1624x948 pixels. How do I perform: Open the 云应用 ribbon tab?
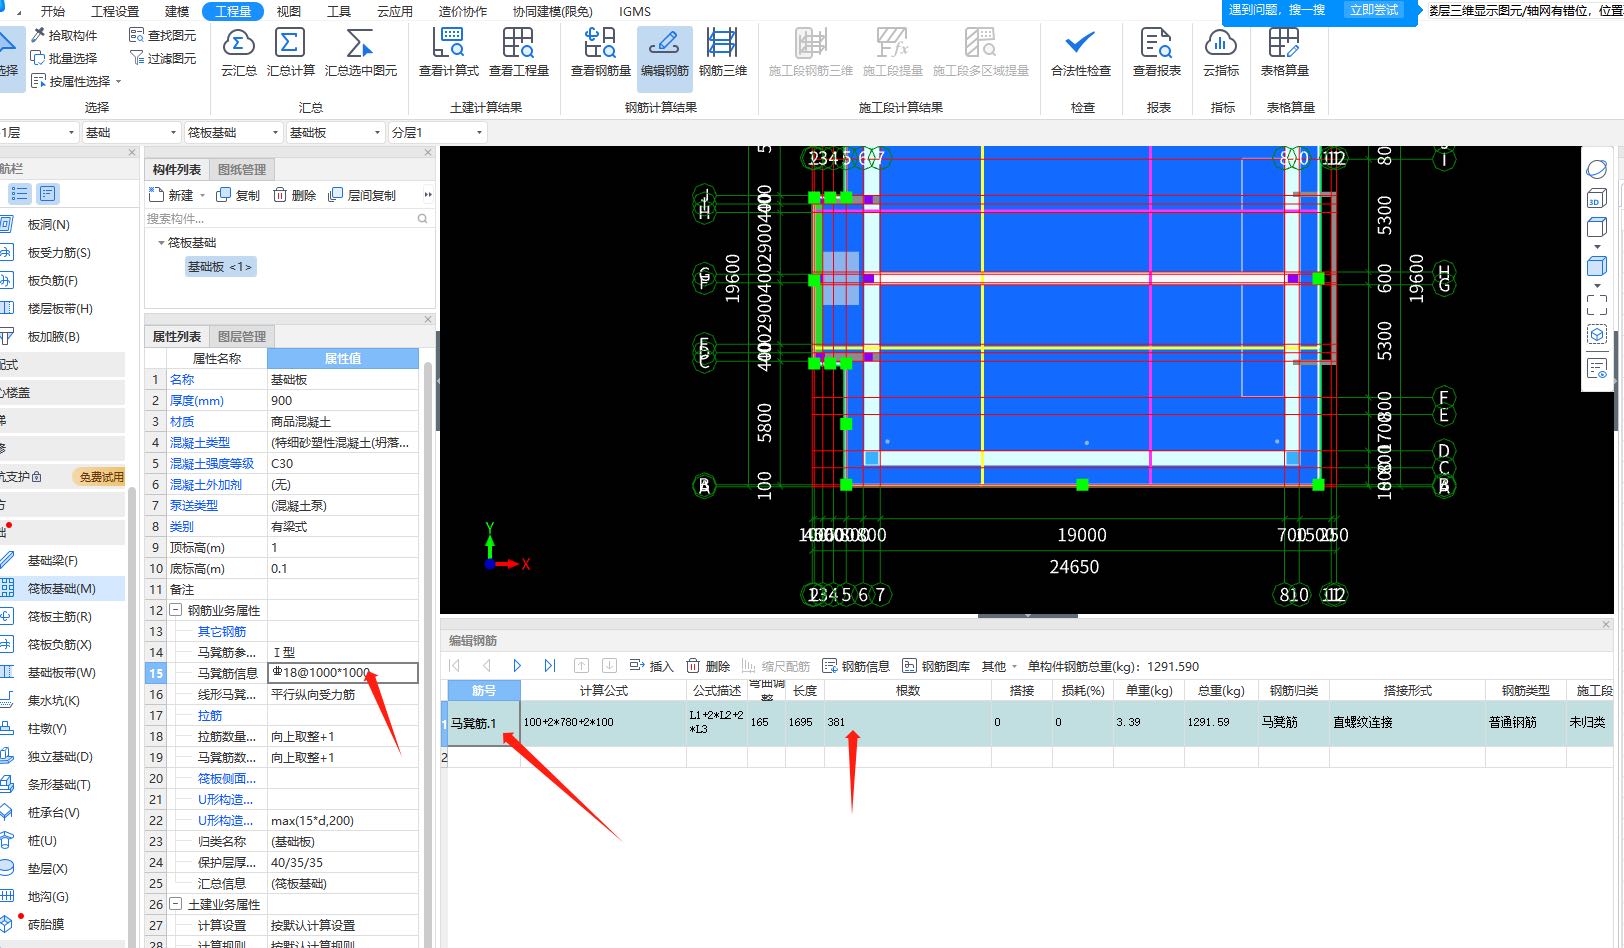click(x=395, y=11)
